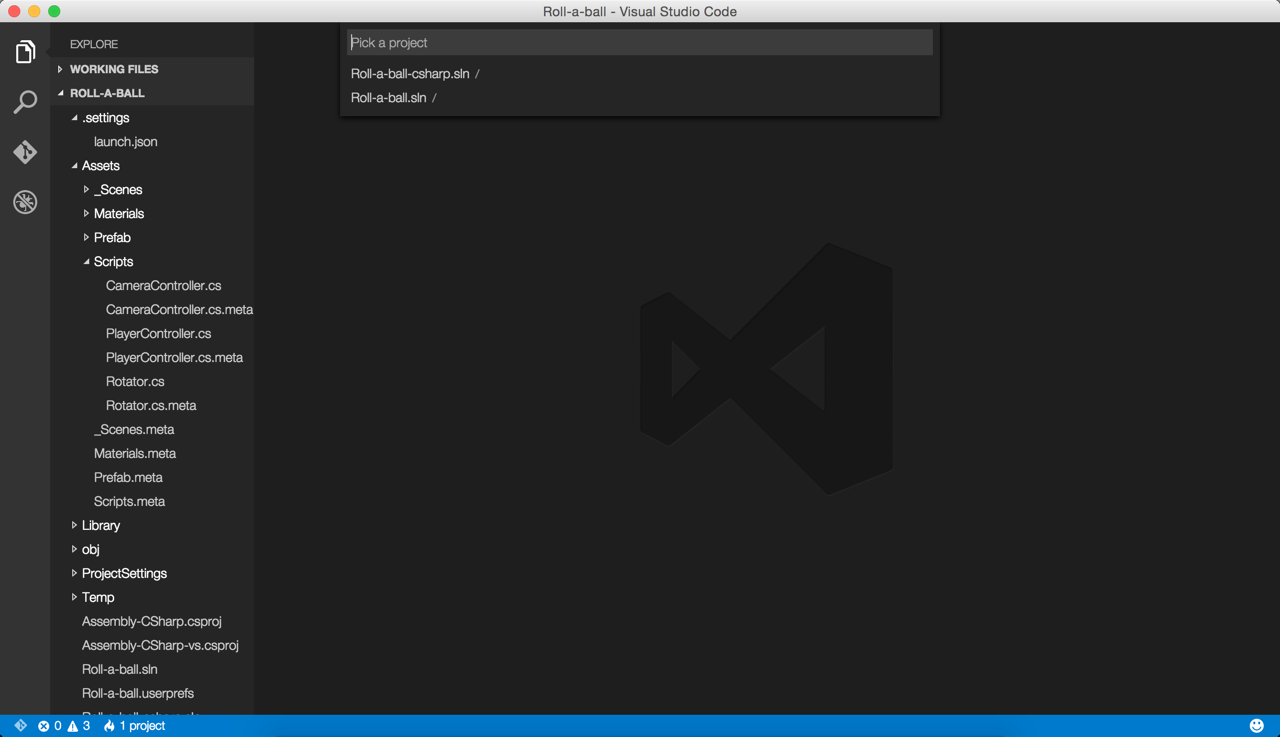Click the Git status bar icon

(x=20, y=726)
